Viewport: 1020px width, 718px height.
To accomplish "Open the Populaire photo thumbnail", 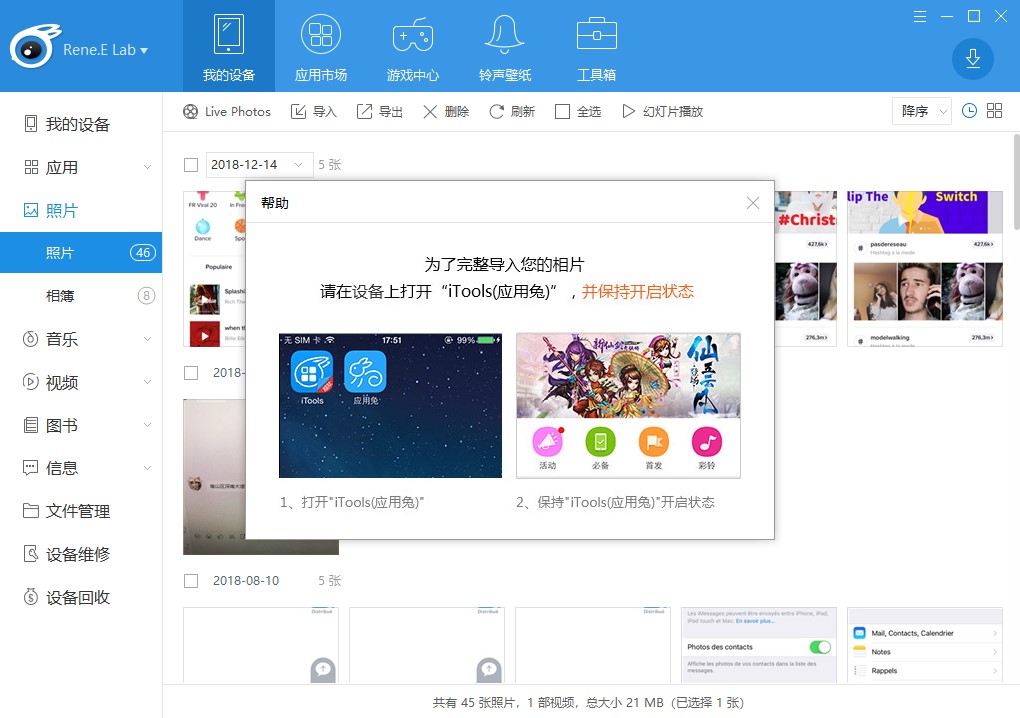I will 214,269.
